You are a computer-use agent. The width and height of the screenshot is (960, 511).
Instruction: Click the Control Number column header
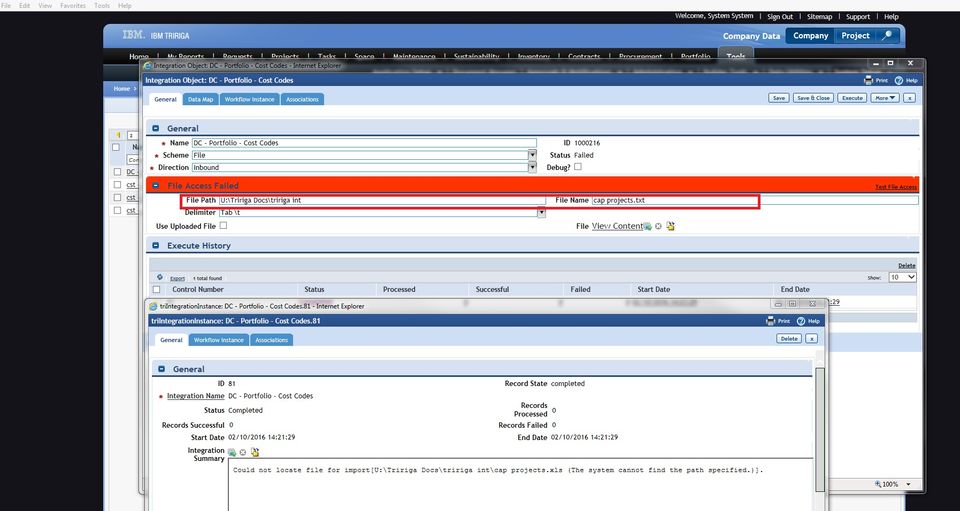click(x=198, y=289)
